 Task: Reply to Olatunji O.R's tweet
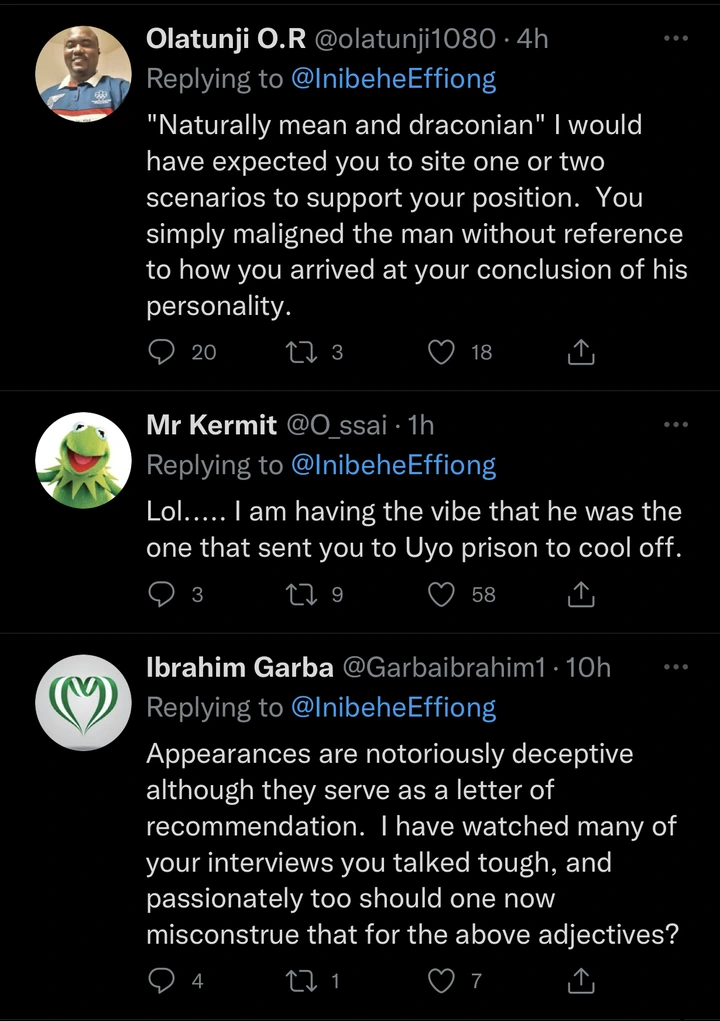(161, 352)
